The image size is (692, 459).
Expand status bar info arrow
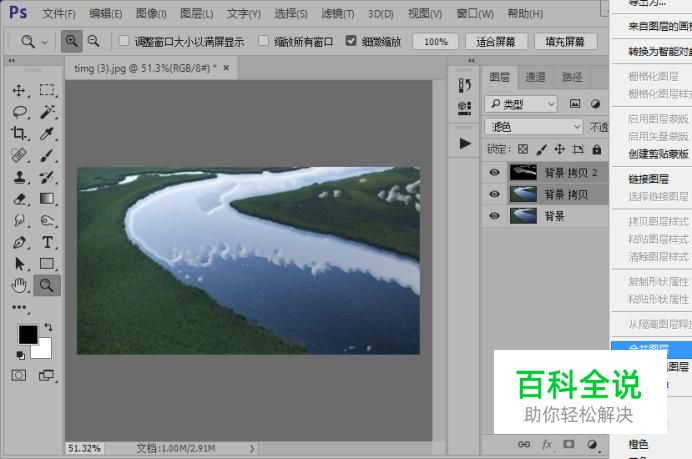pos(252,448)
